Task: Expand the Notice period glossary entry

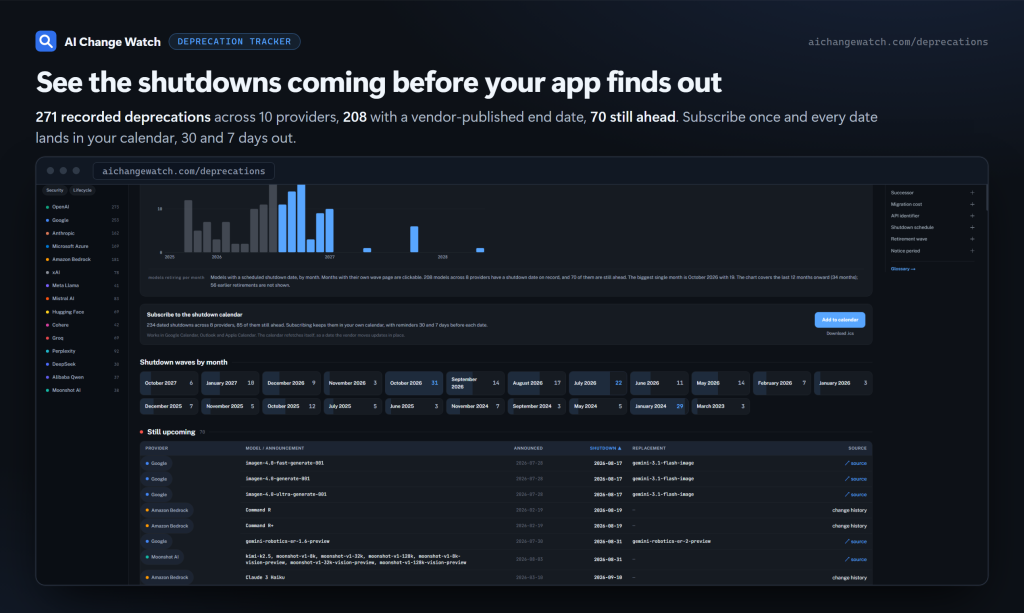Action: pos(932,251)
